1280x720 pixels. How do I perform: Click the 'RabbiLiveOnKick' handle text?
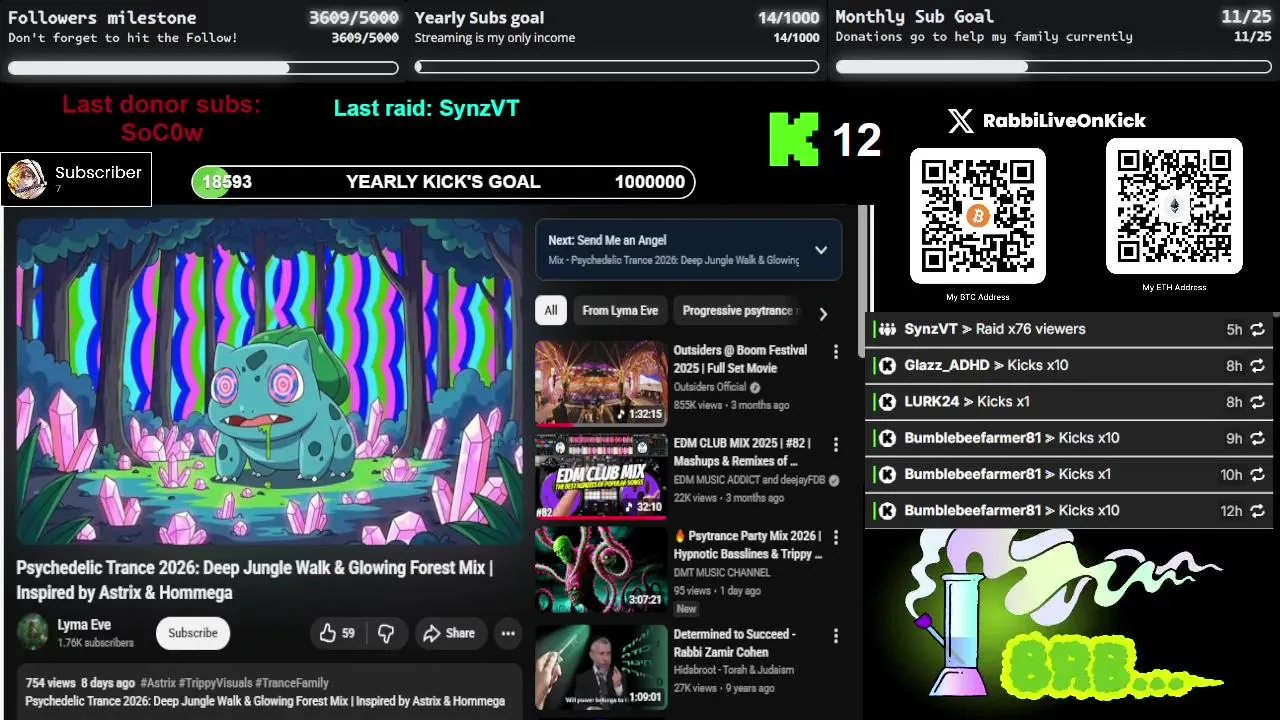pyautogui.click(x=1064, y=121)
